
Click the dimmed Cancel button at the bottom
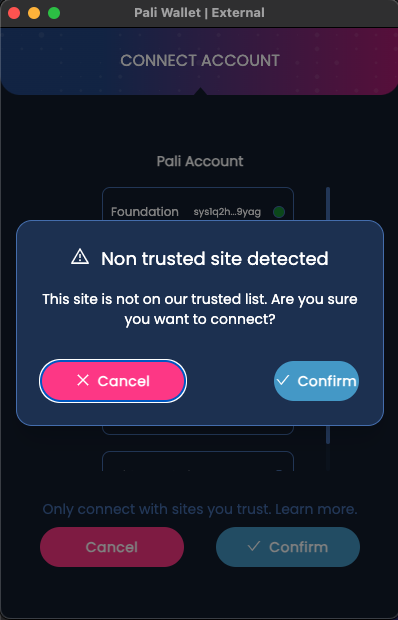[x=112, y=547]
